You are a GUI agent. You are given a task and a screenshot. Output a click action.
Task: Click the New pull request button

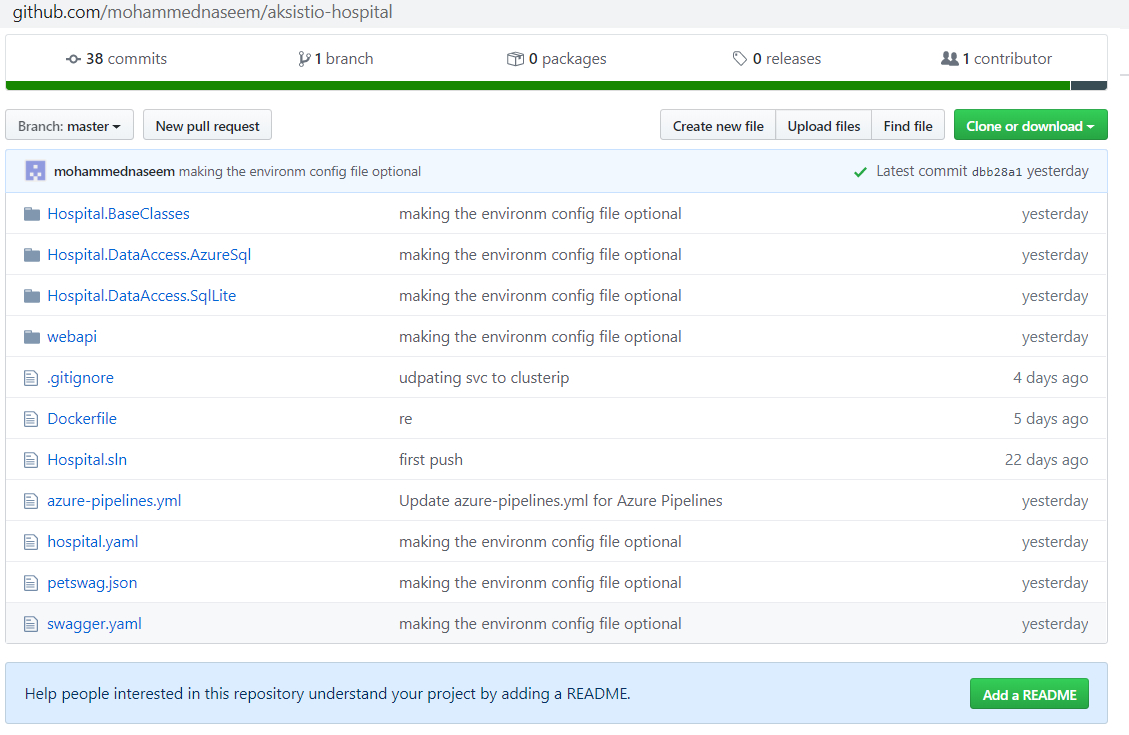[207, 125]
